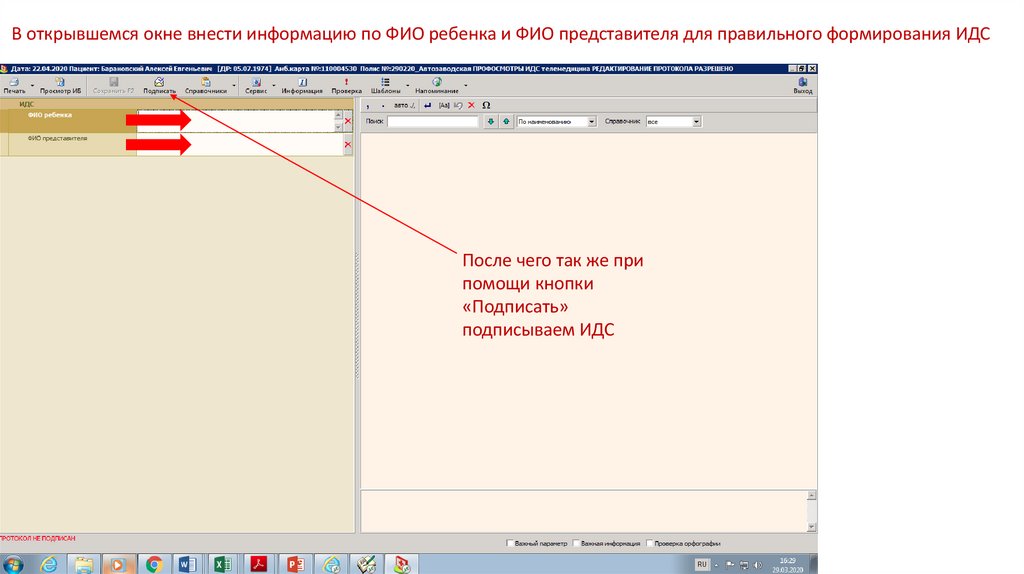Open the Напоминание toolbar item
Image resolution: width=1024 pixels, height=574 pixels.
tap(437, 84)
